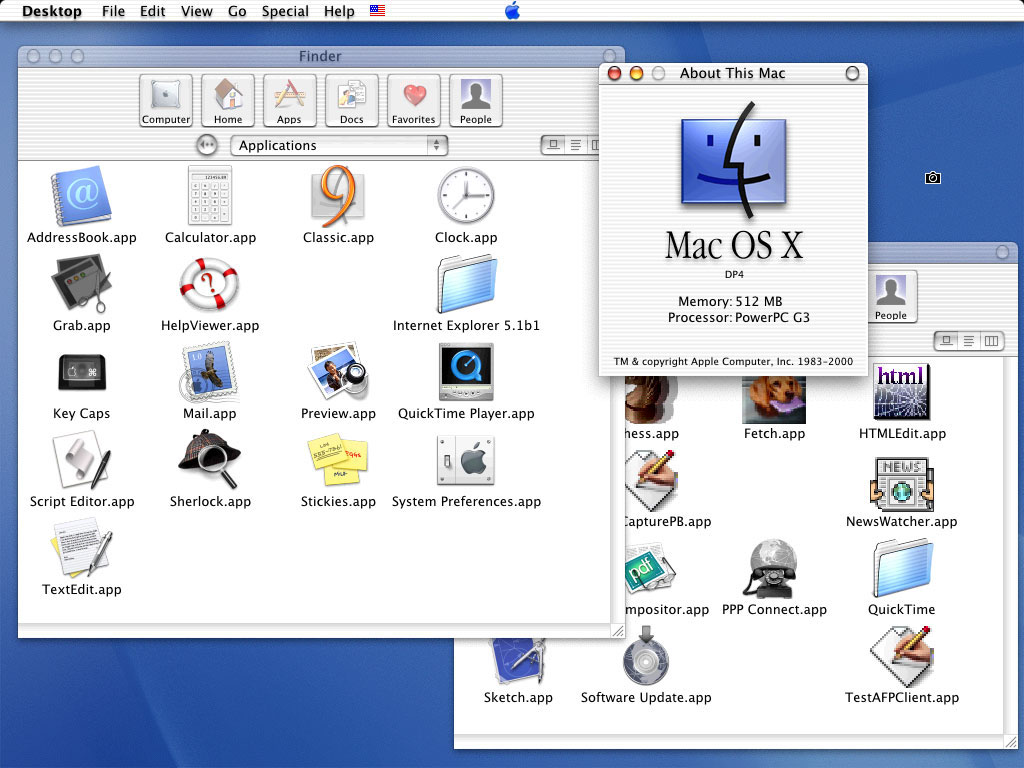The height and width of the screenshot is (768, 1024).
Task: Close the About This Mac window
Action: point(615,73)
